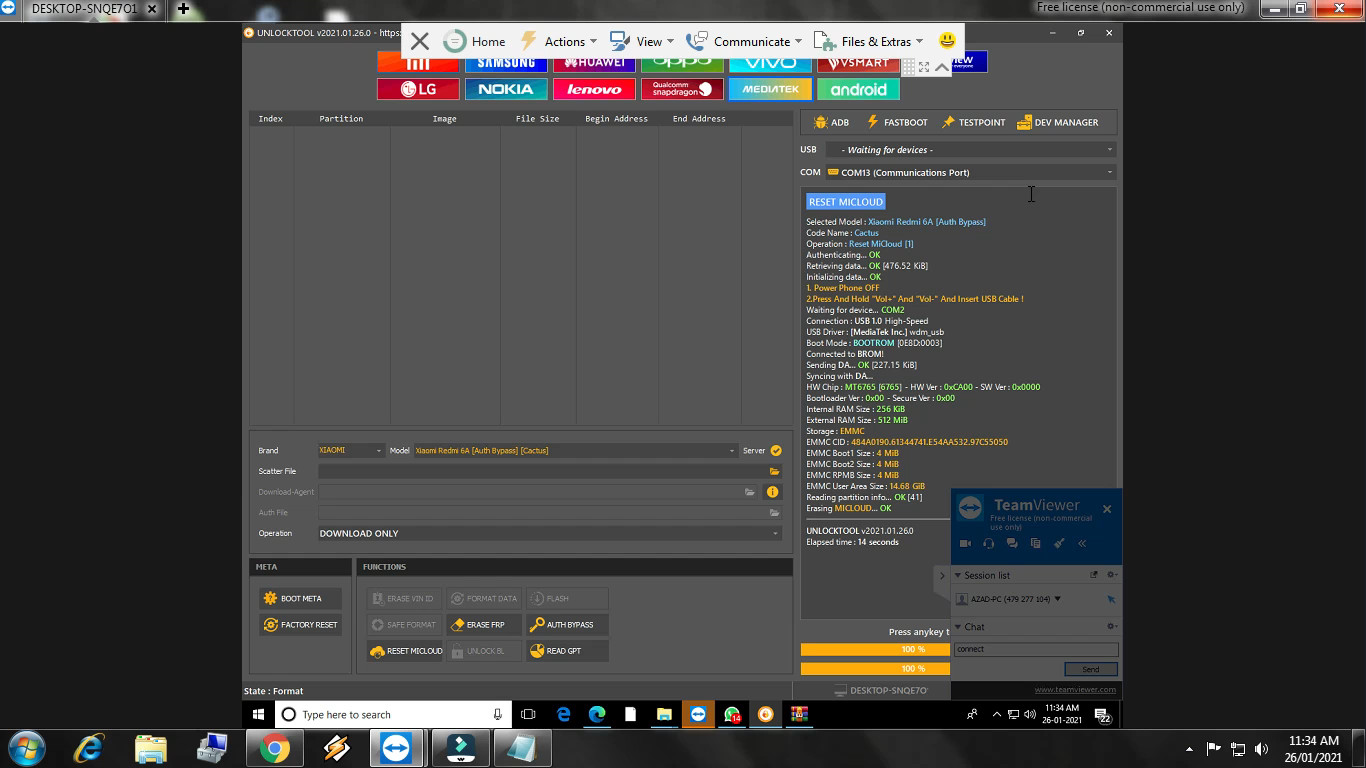Image resolution: width=1366 pixels, height=768 pixels.
Task: Open the Brand XIAOMI dropdown
Action: [x=350, y=450]
